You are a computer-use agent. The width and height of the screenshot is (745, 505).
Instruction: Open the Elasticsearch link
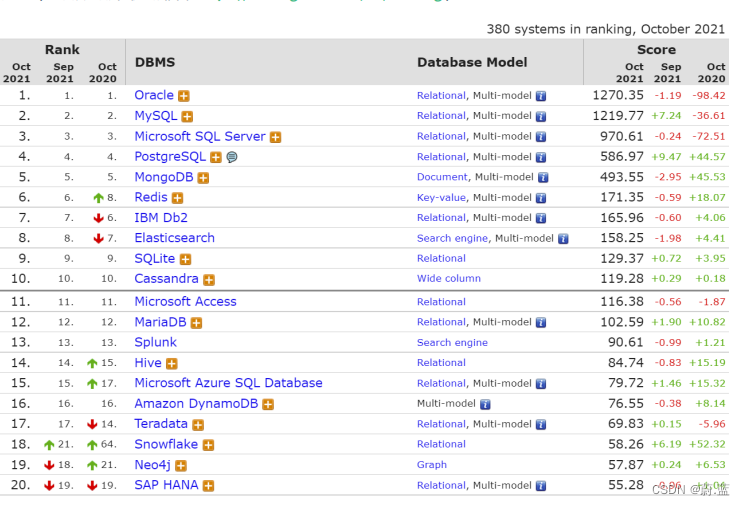174,238
